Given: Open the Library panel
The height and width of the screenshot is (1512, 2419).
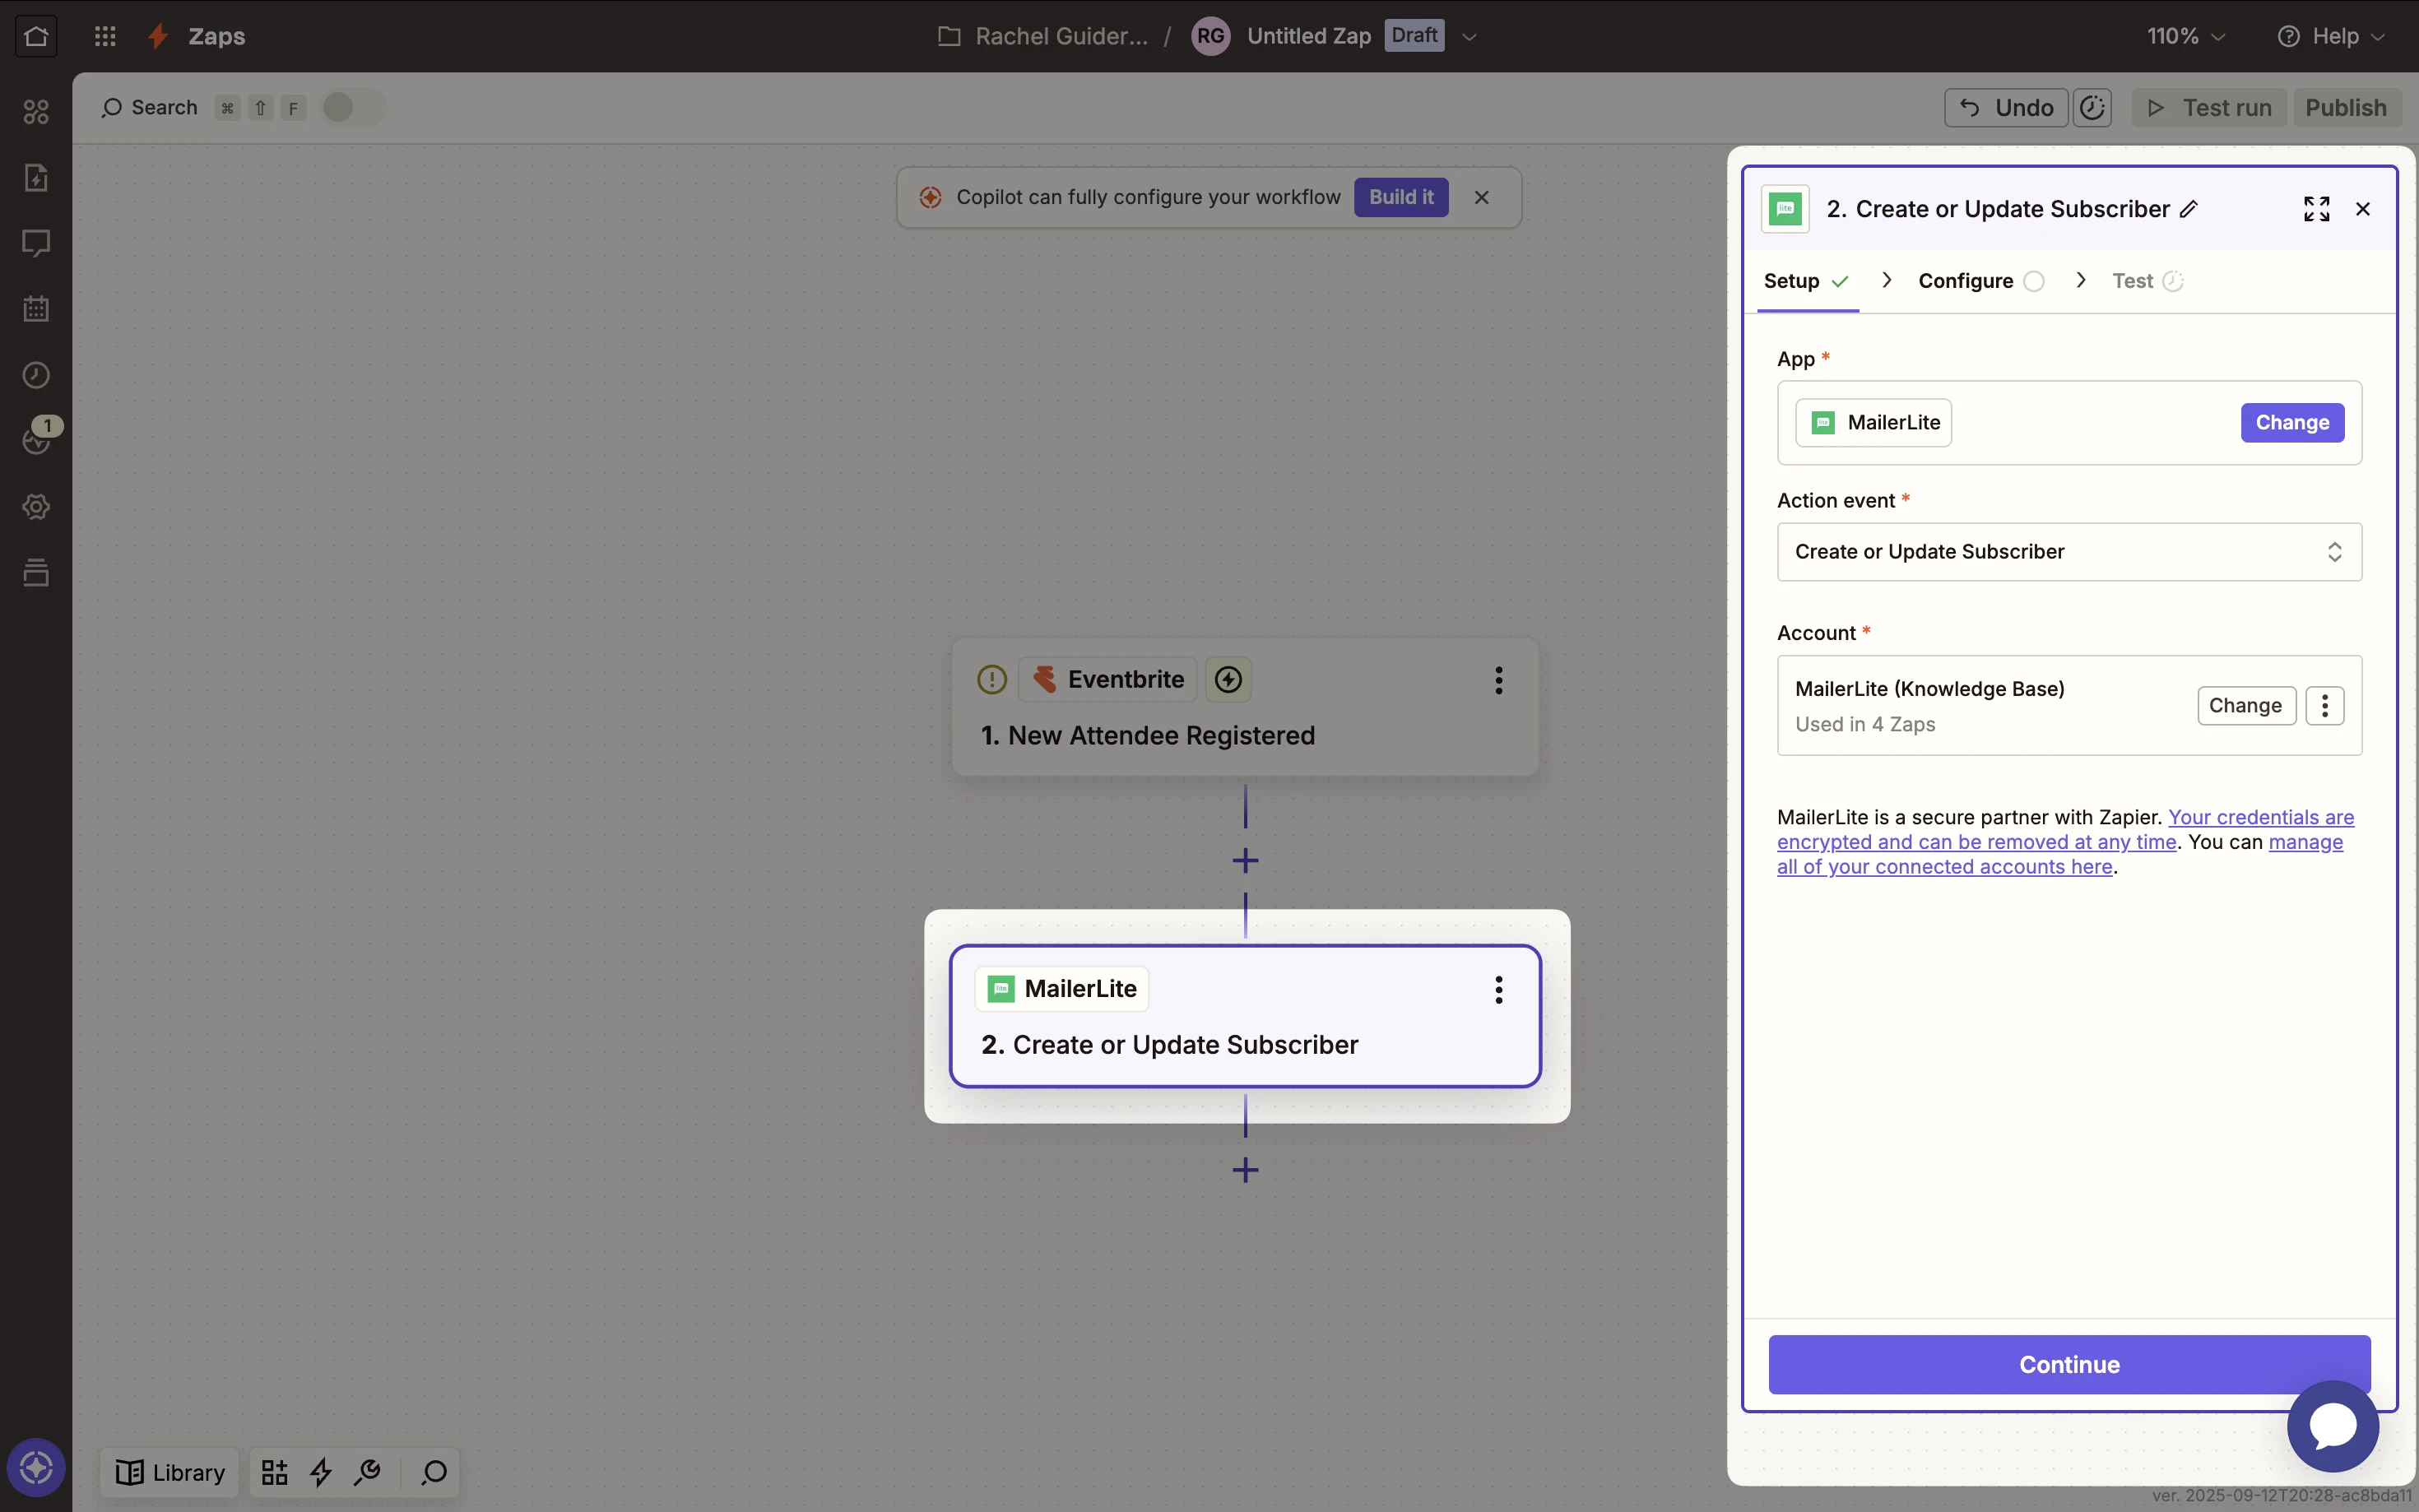Looking at the screenshot, I should pos(170,1472).
